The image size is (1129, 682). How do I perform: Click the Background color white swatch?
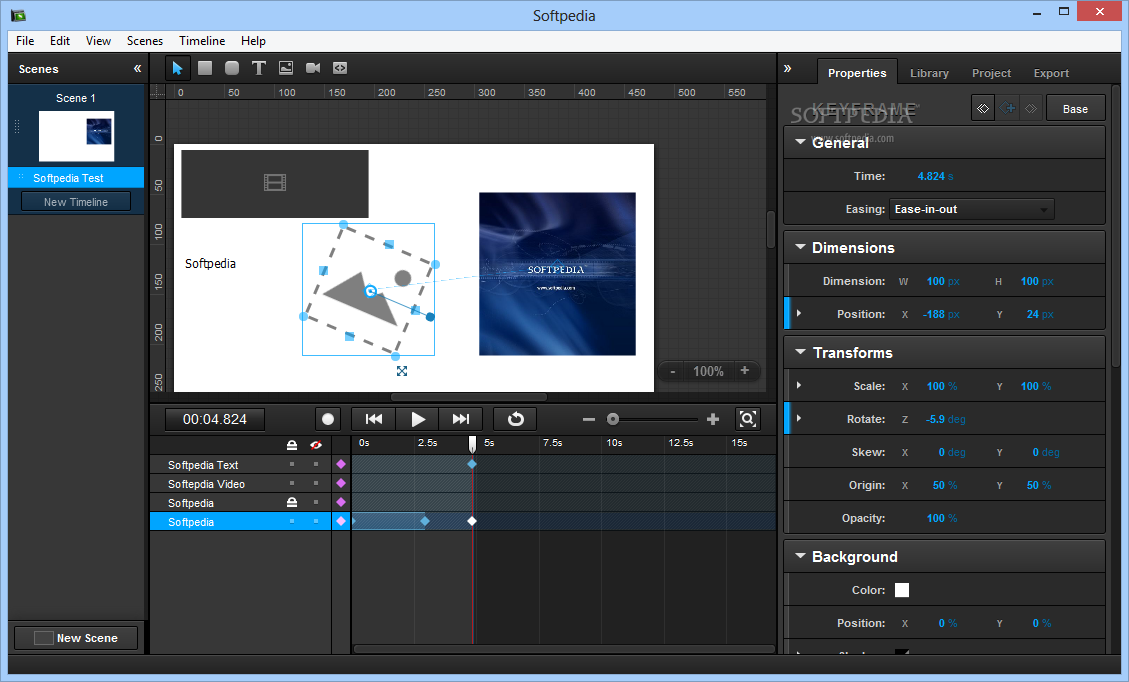tap(901, 590)
